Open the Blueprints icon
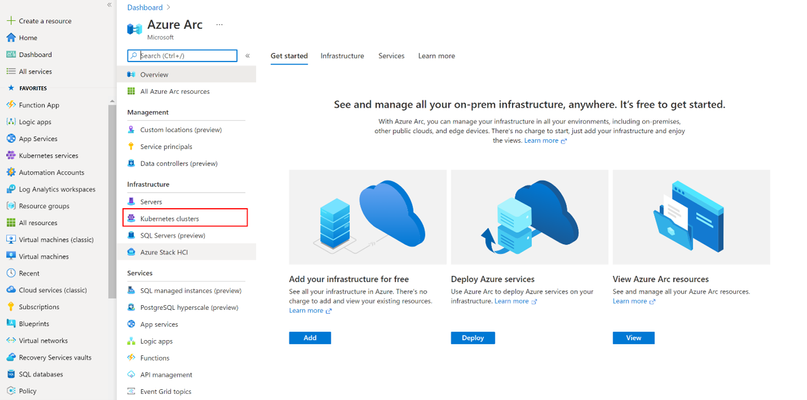This screenshot has width=807, height=400. tap(10, 324)
